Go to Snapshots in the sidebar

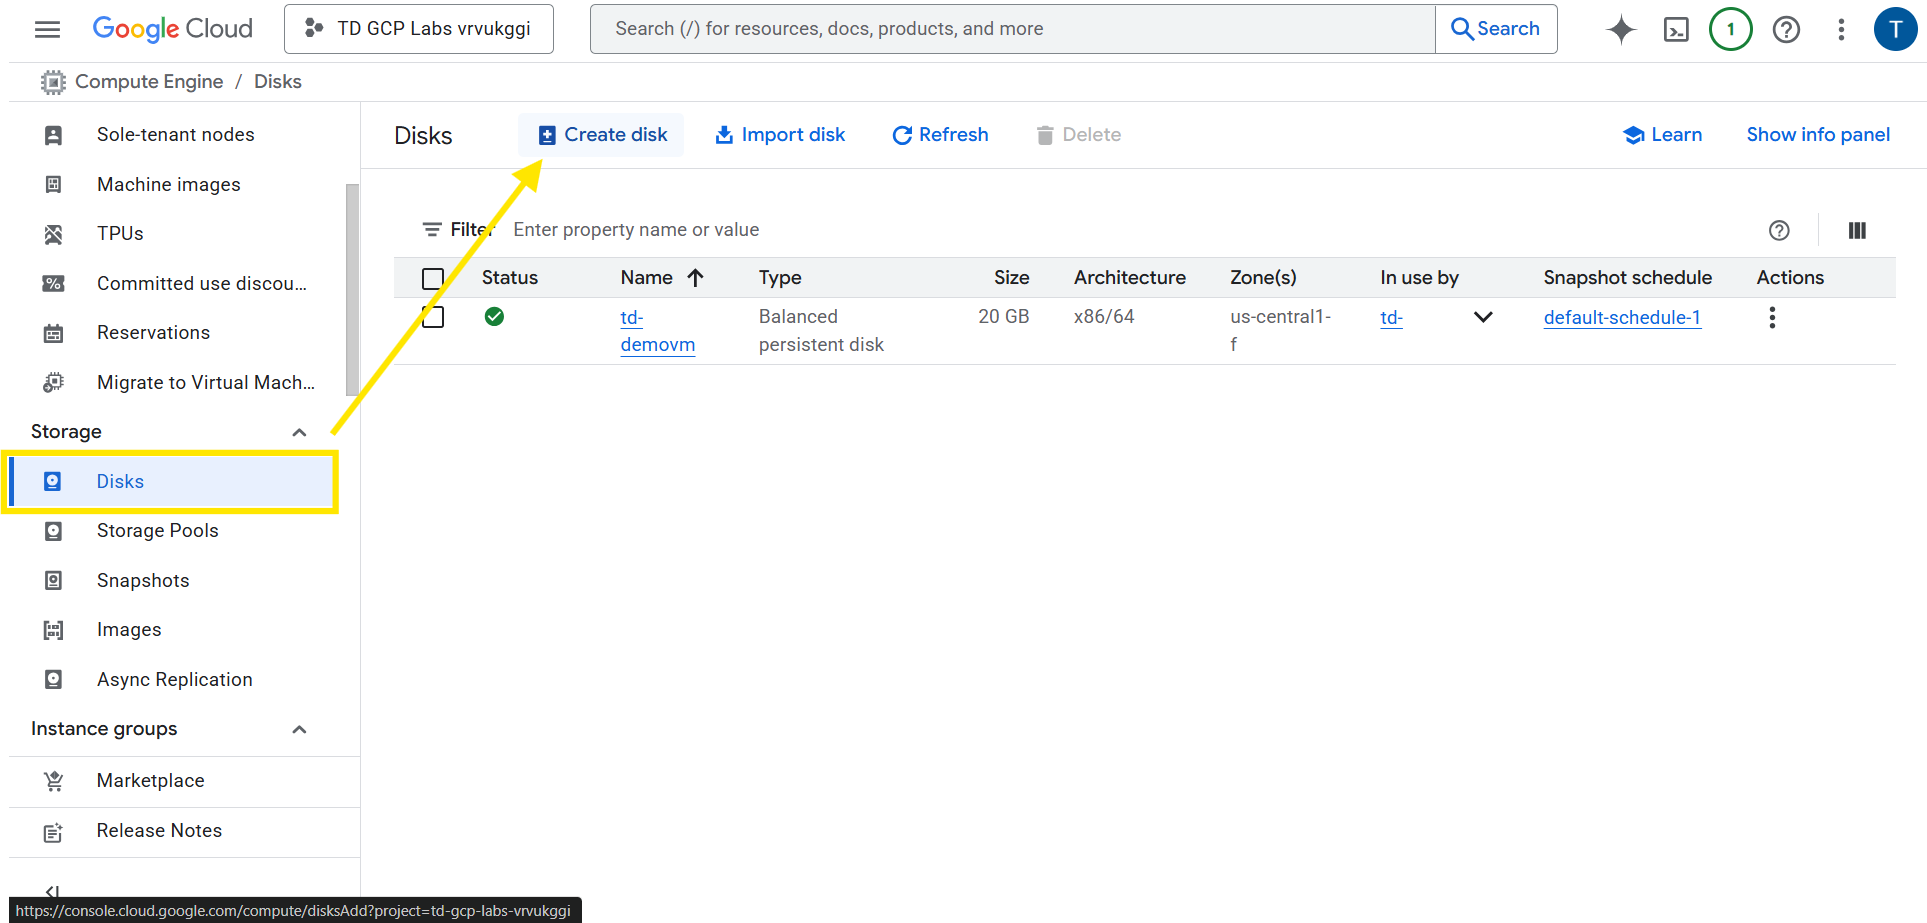tap(143, 581)
